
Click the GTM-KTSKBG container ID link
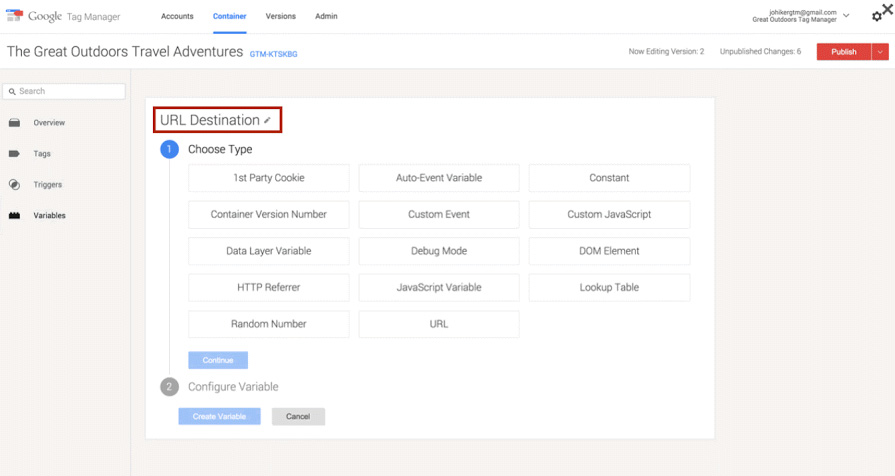[273, 54]
